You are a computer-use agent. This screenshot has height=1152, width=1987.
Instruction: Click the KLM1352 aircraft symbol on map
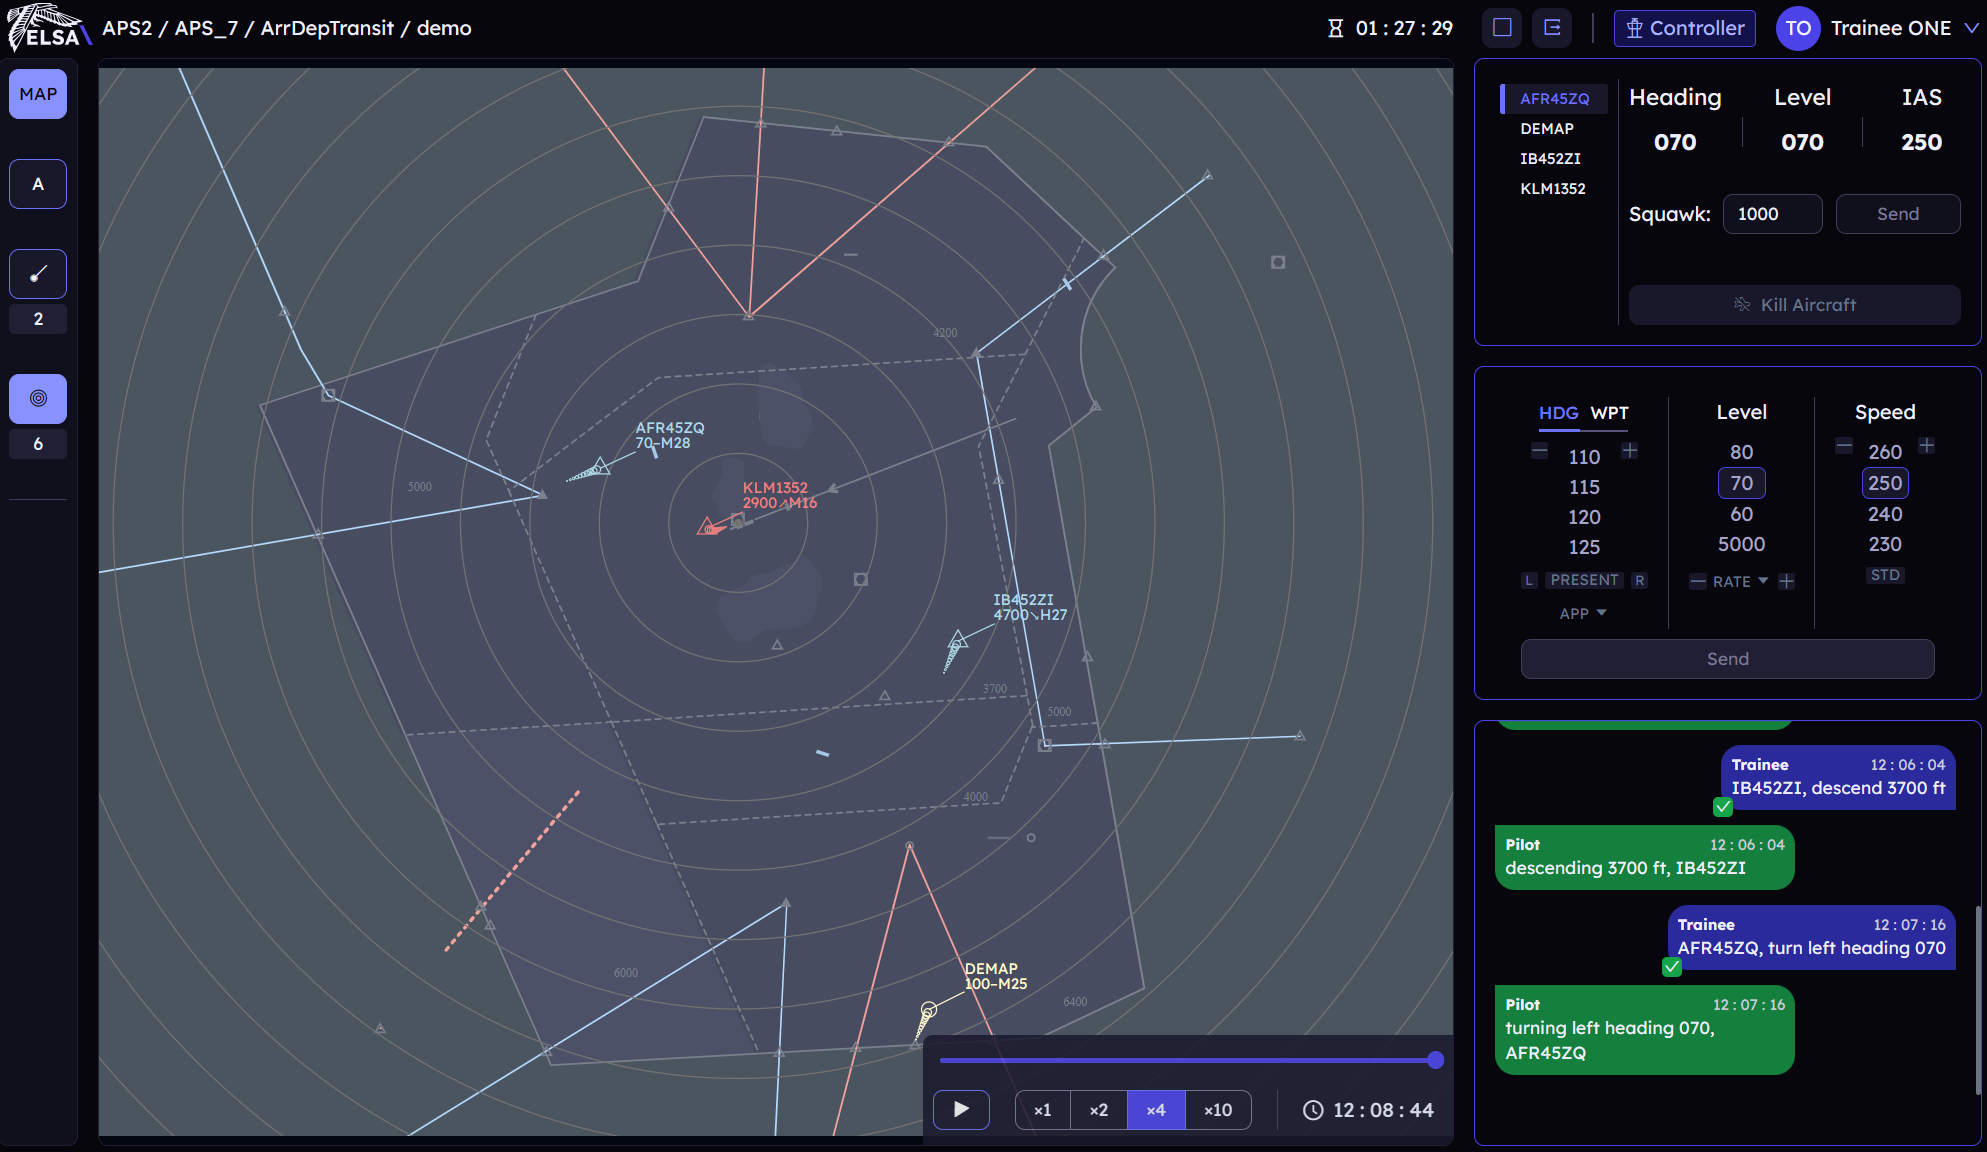[709, 526]
